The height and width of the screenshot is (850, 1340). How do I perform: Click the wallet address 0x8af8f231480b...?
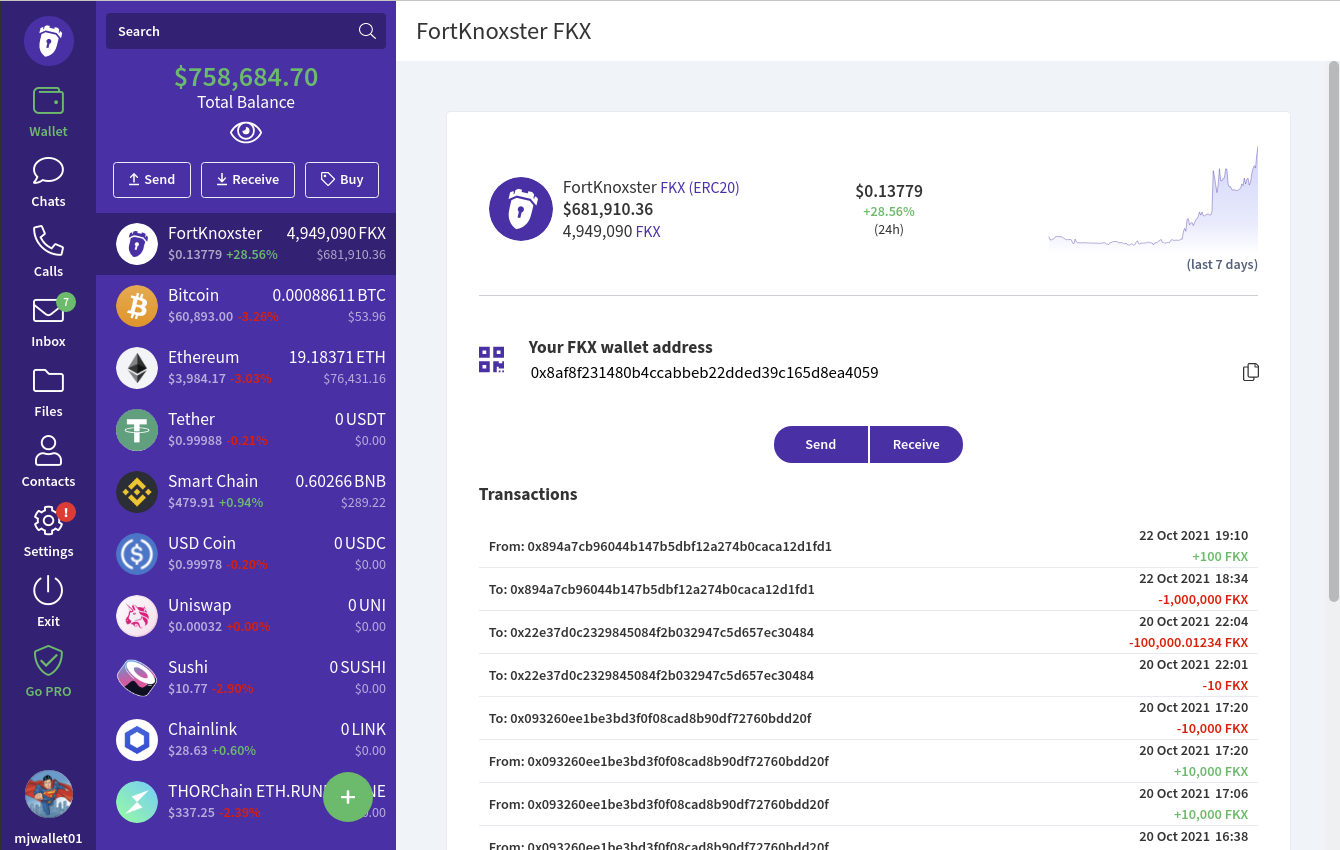point(704,373)
